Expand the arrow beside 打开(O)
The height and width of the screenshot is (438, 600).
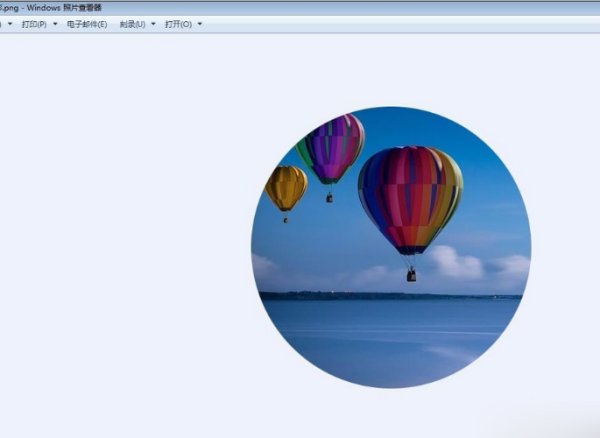point(200,24)
